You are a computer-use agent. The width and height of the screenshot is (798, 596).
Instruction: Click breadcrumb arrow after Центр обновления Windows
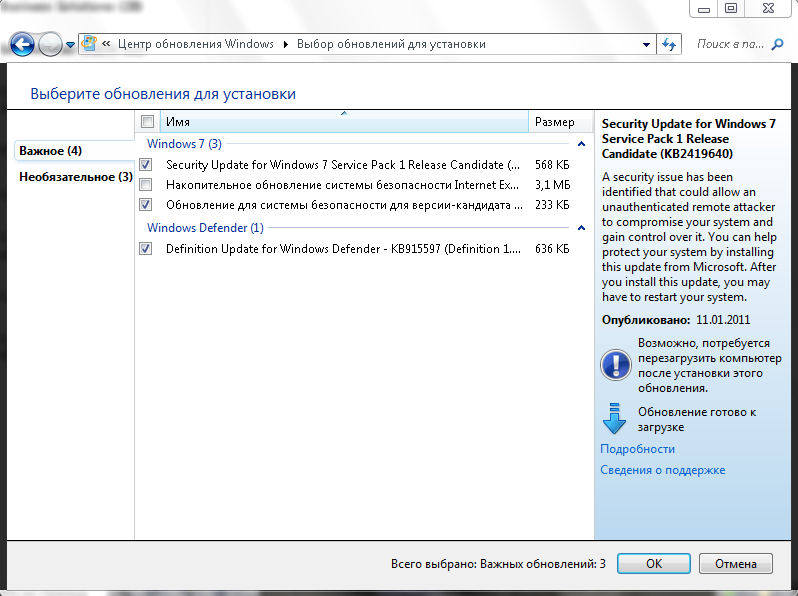(x=286, y=44)
